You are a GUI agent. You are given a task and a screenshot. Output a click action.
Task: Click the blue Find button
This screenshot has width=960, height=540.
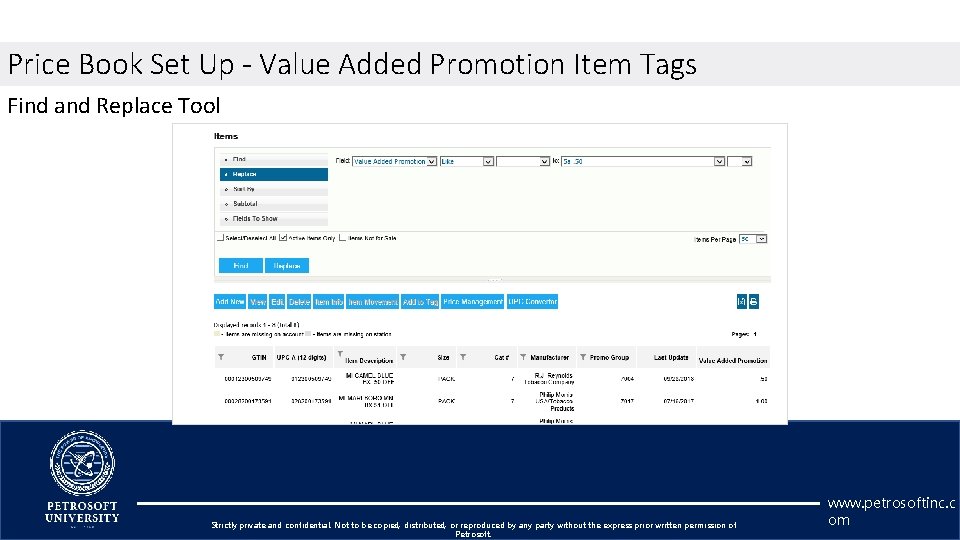(x=241, y=266)
